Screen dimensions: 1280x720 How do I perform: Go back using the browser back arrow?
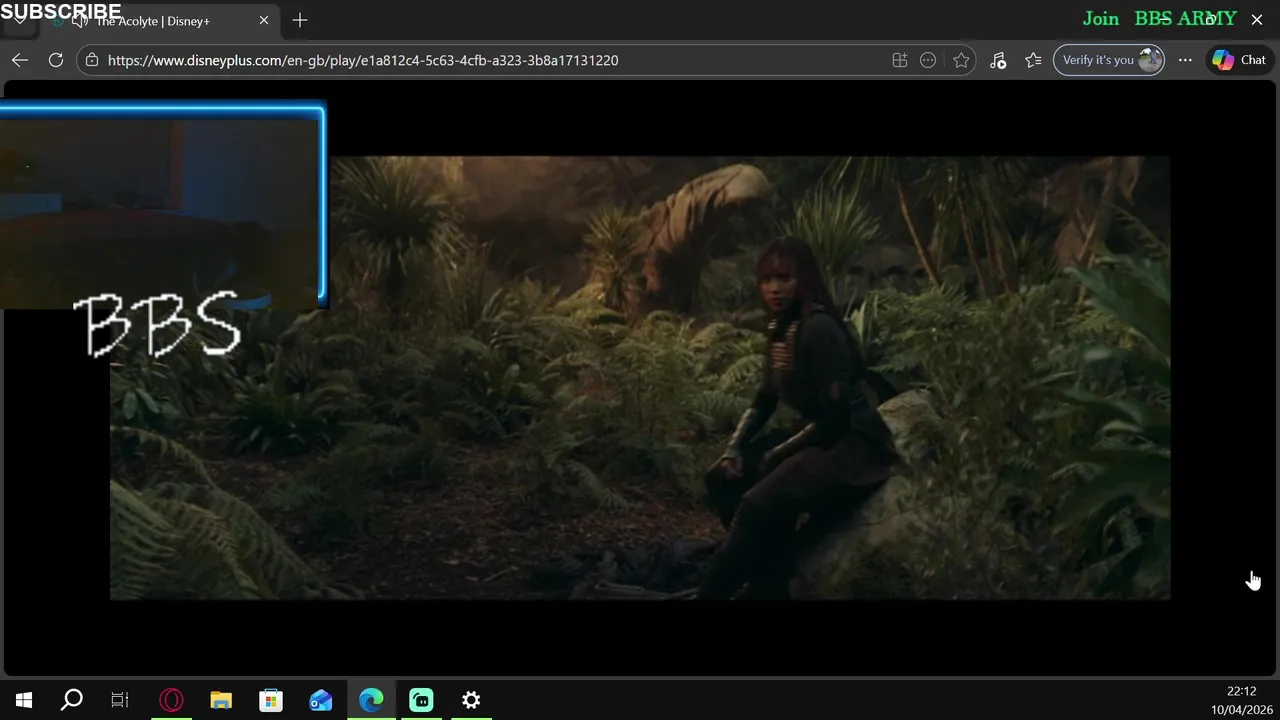(x=20, y=60)
